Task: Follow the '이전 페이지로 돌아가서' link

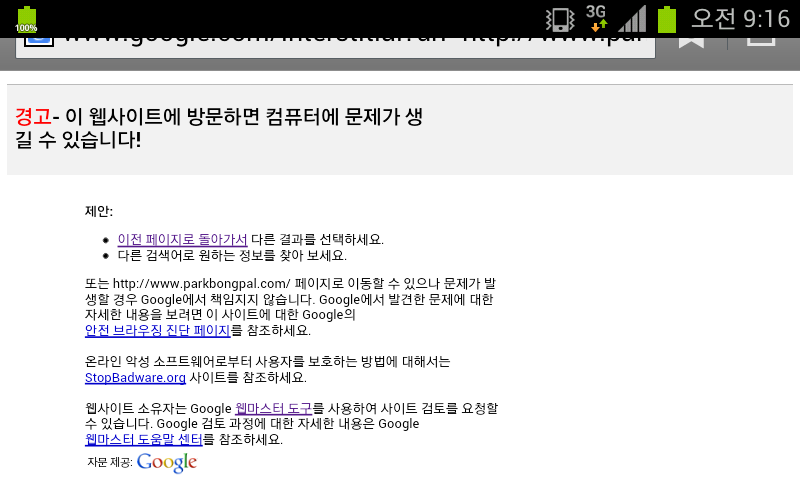Action: tap(182, 239)
